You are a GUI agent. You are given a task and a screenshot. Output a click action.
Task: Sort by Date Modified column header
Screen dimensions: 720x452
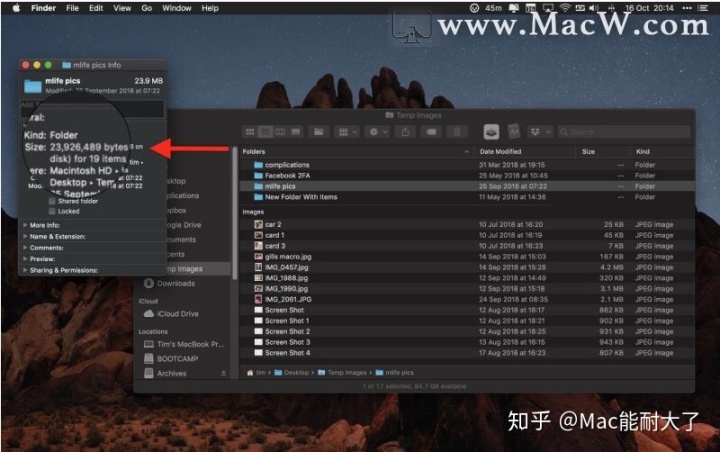point(524,151)
